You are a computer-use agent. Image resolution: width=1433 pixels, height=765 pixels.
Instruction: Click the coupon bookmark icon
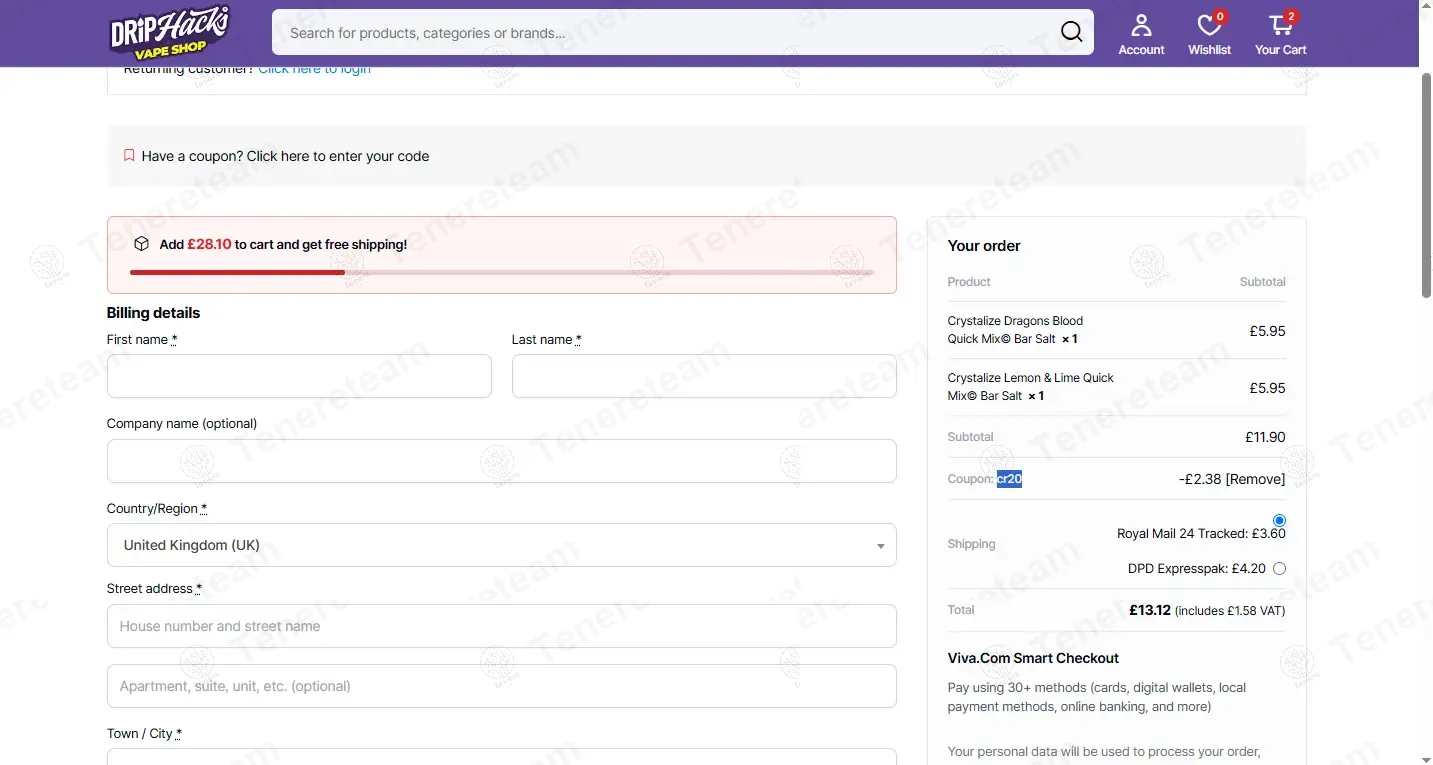point(129,156)
